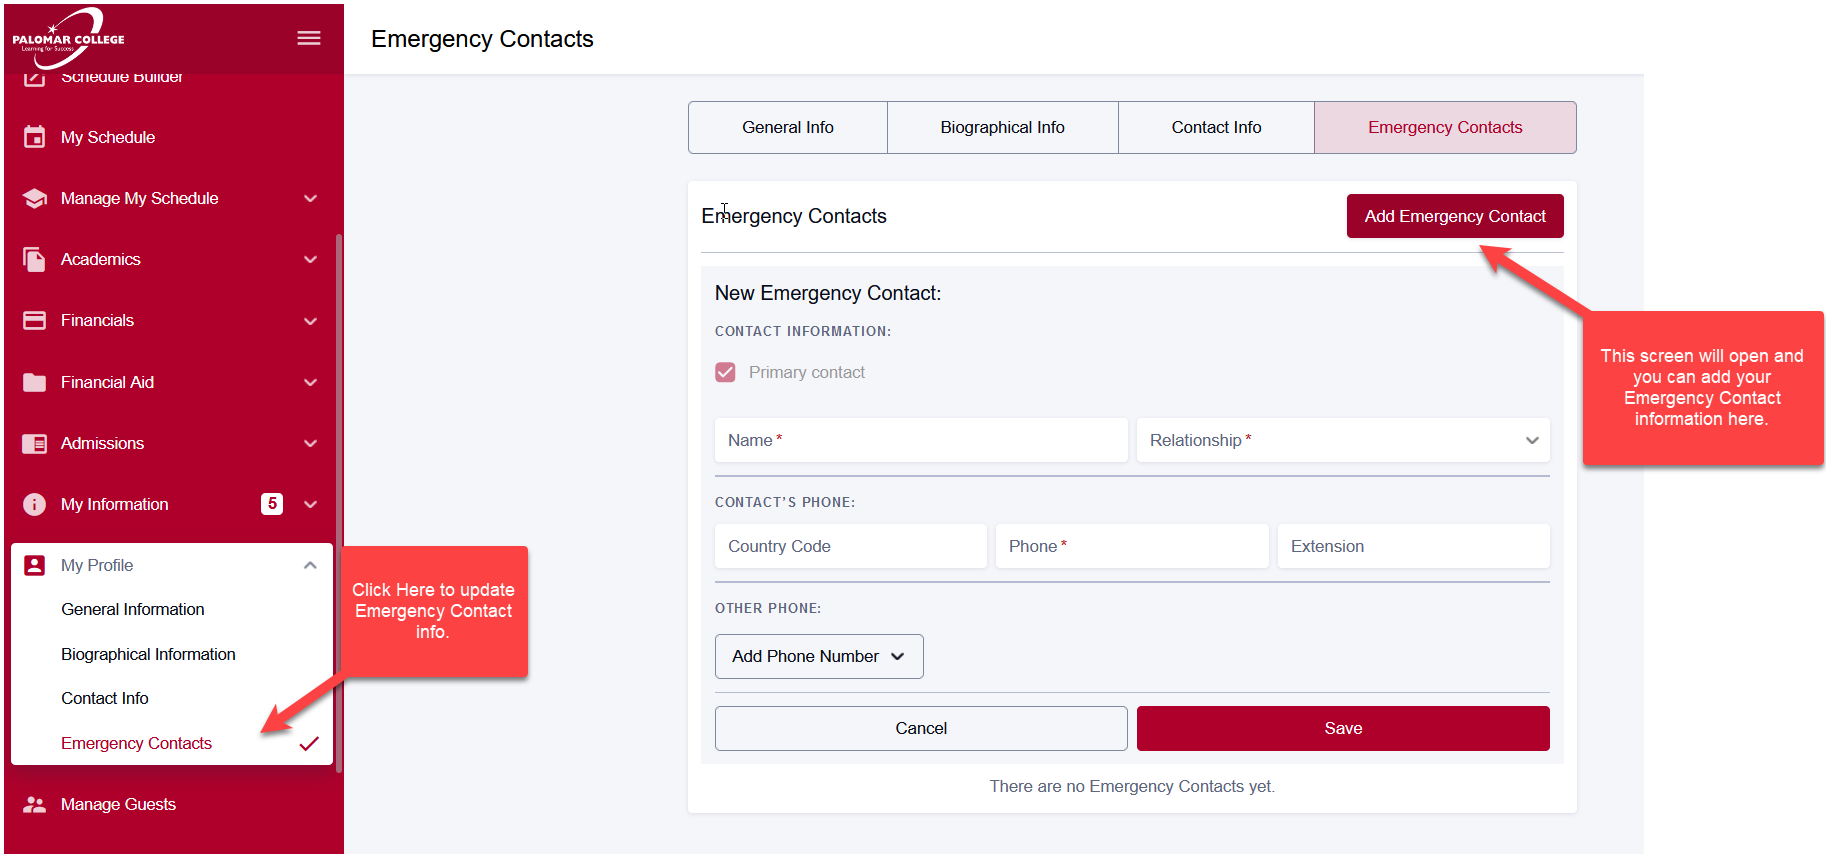This screenshot has width=1826, height=854.
Task: Click the hamburger menu icon
Action: pos(309,38)
